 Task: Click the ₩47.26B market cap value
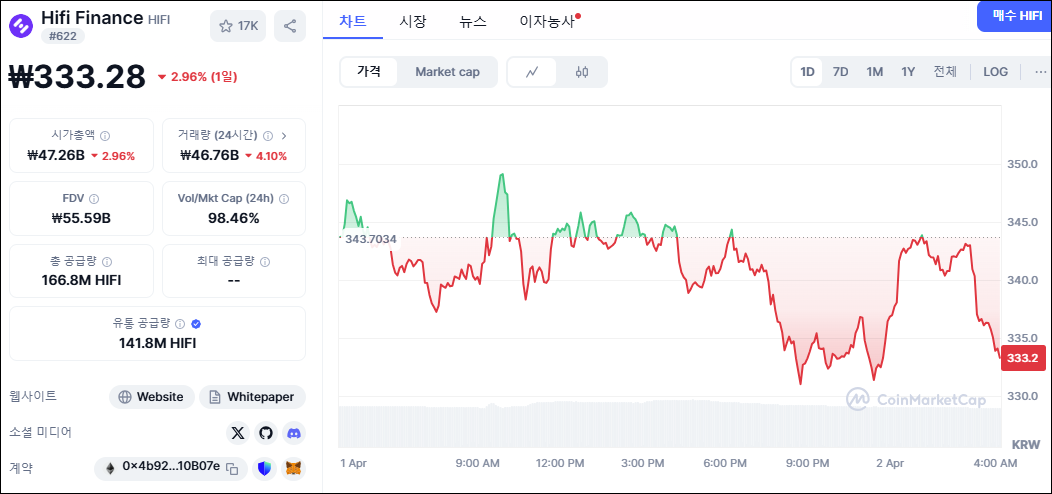56,156
